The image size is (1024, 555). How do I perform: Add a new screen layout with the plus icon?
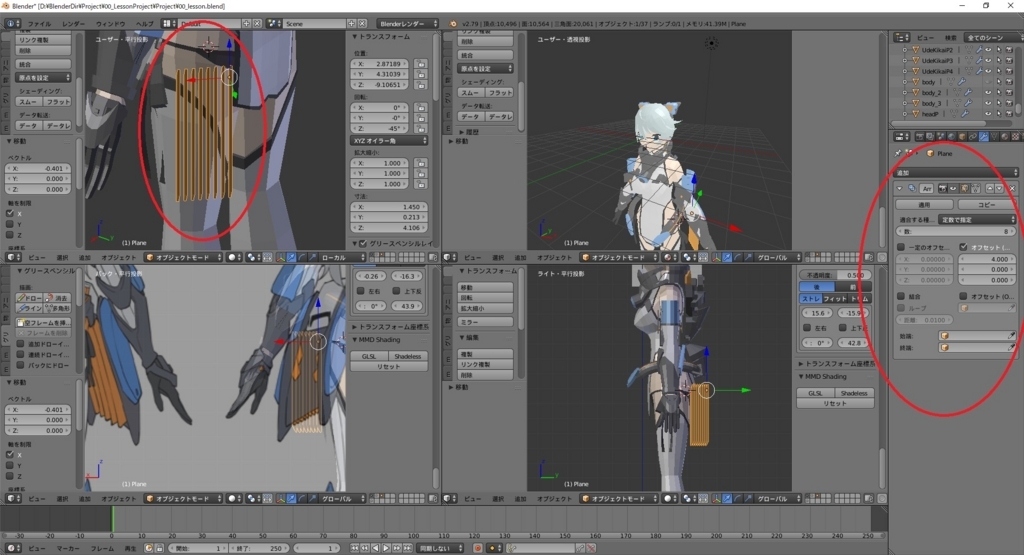pyautogui.click(x=247, y=24)
